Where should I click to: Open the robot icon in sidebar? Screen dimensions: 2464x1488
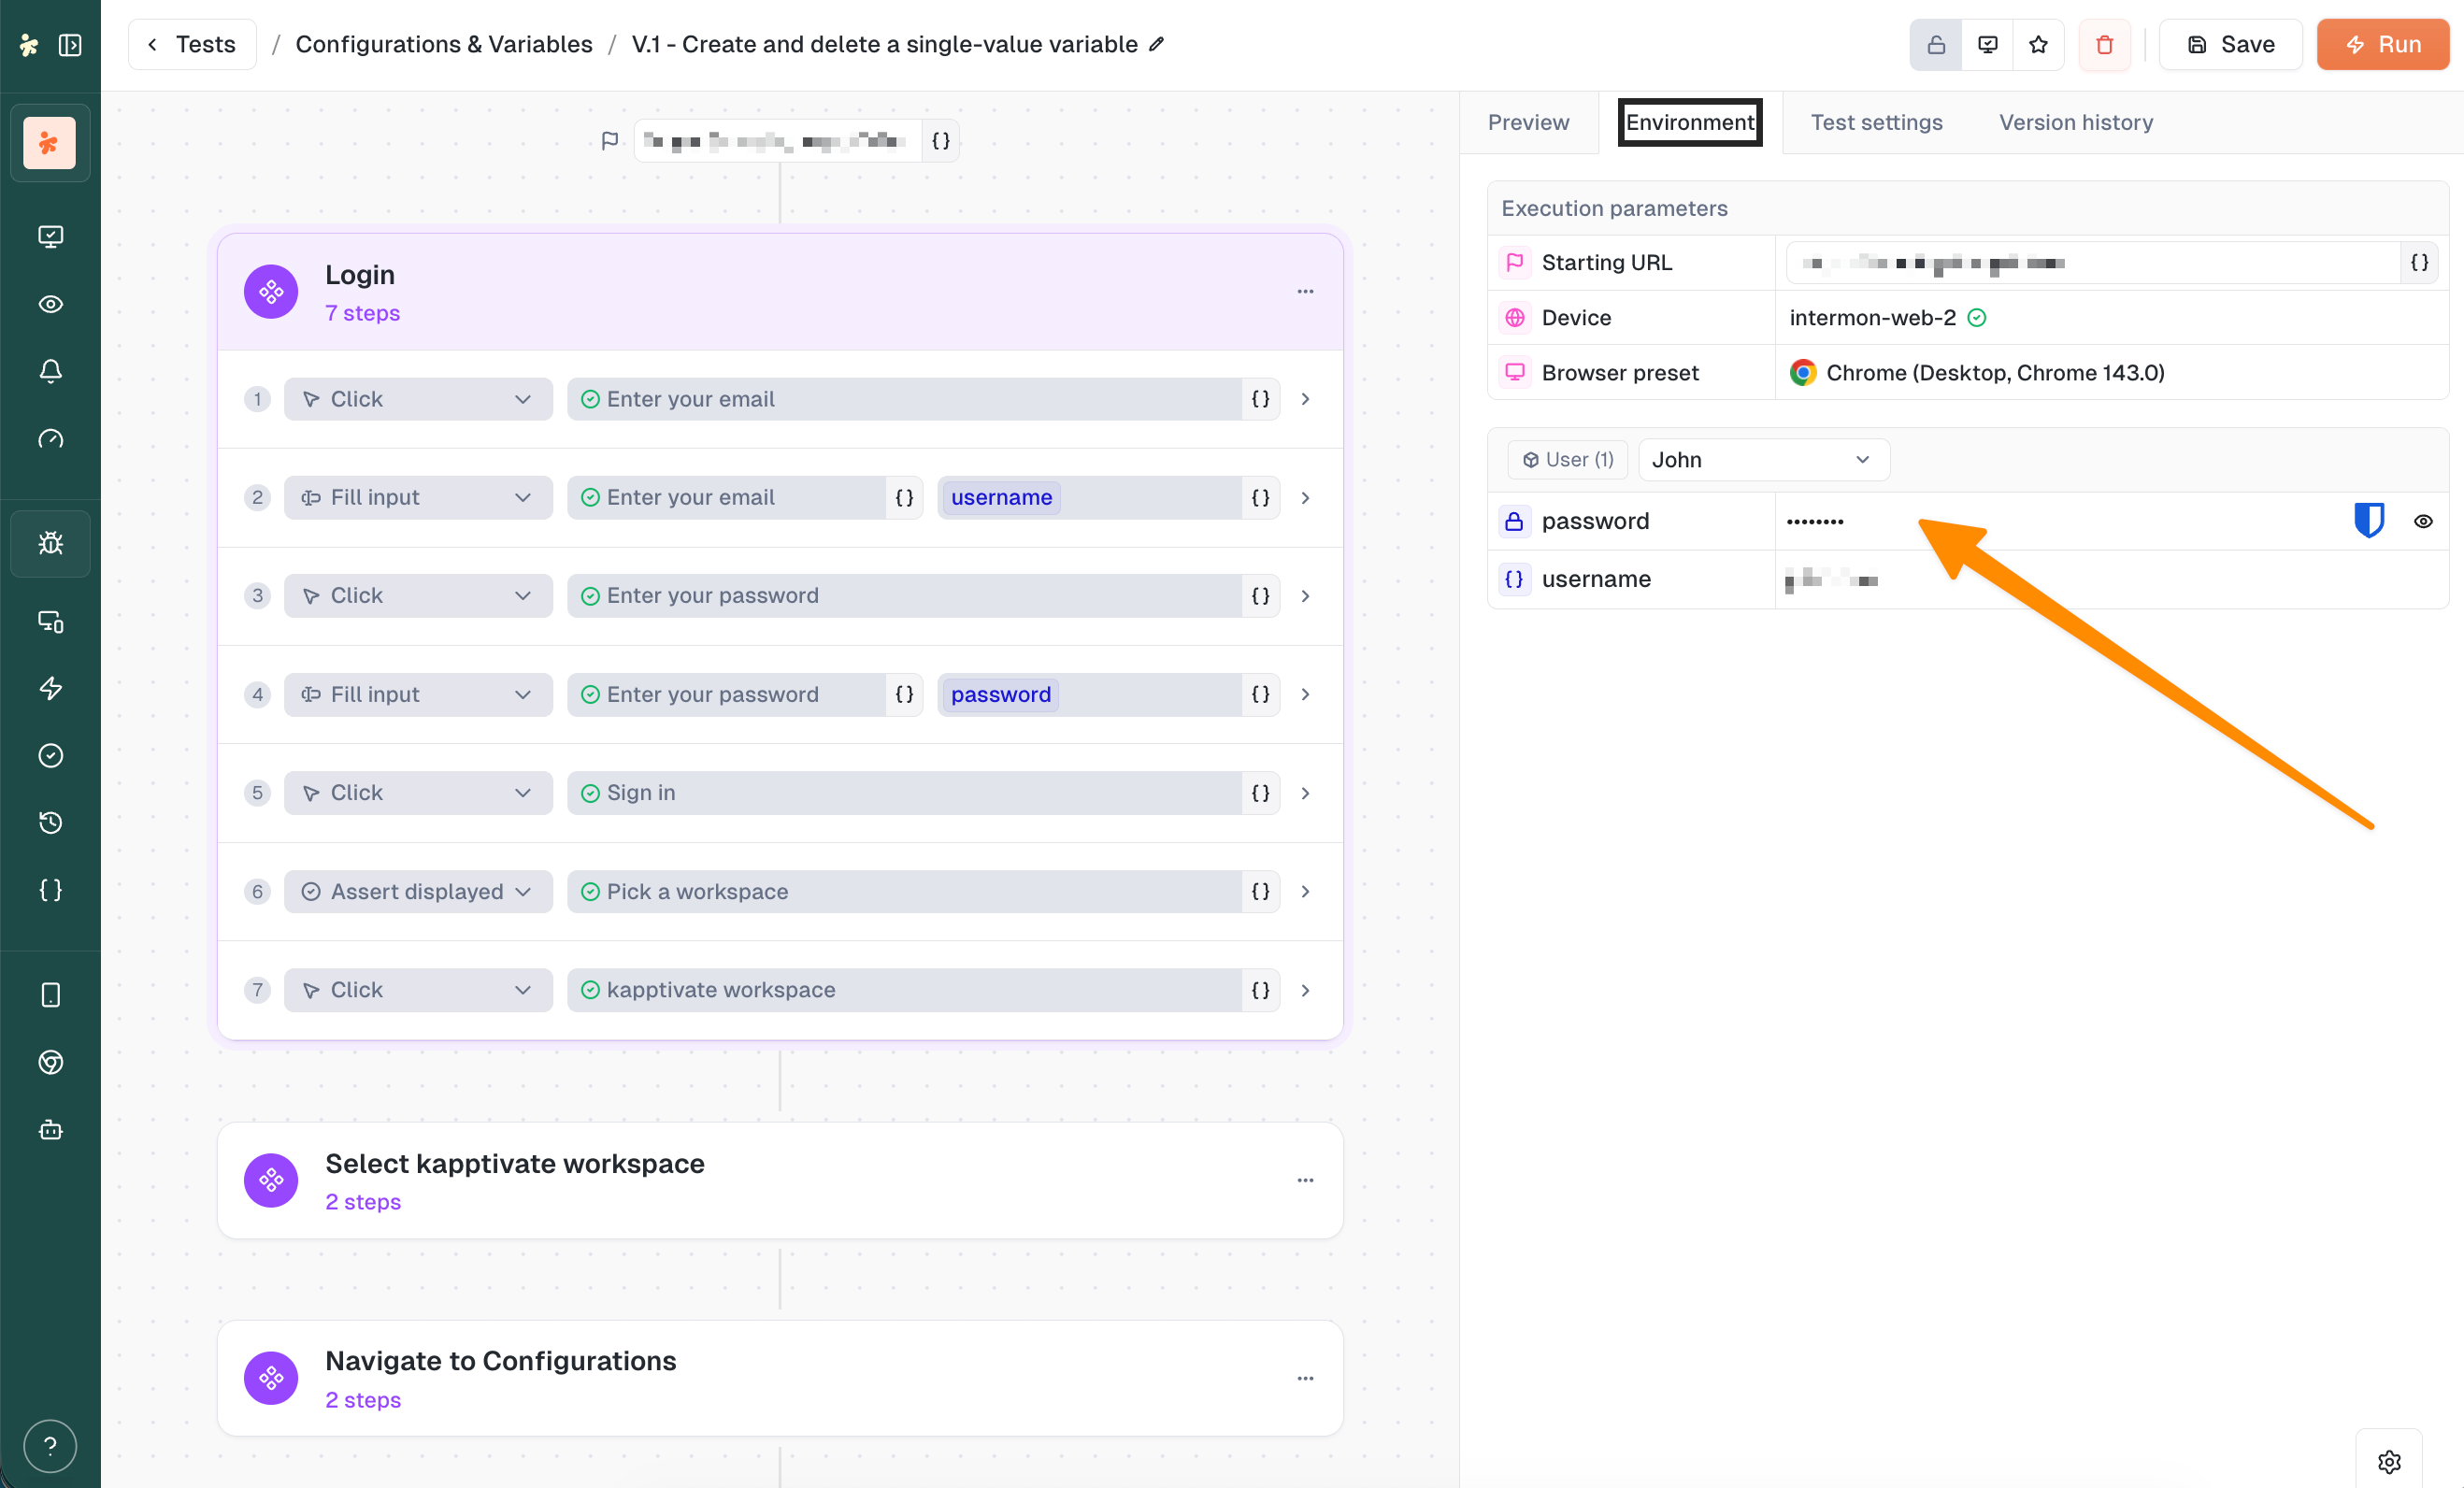pyautogui.click(x=50, y=1130)
